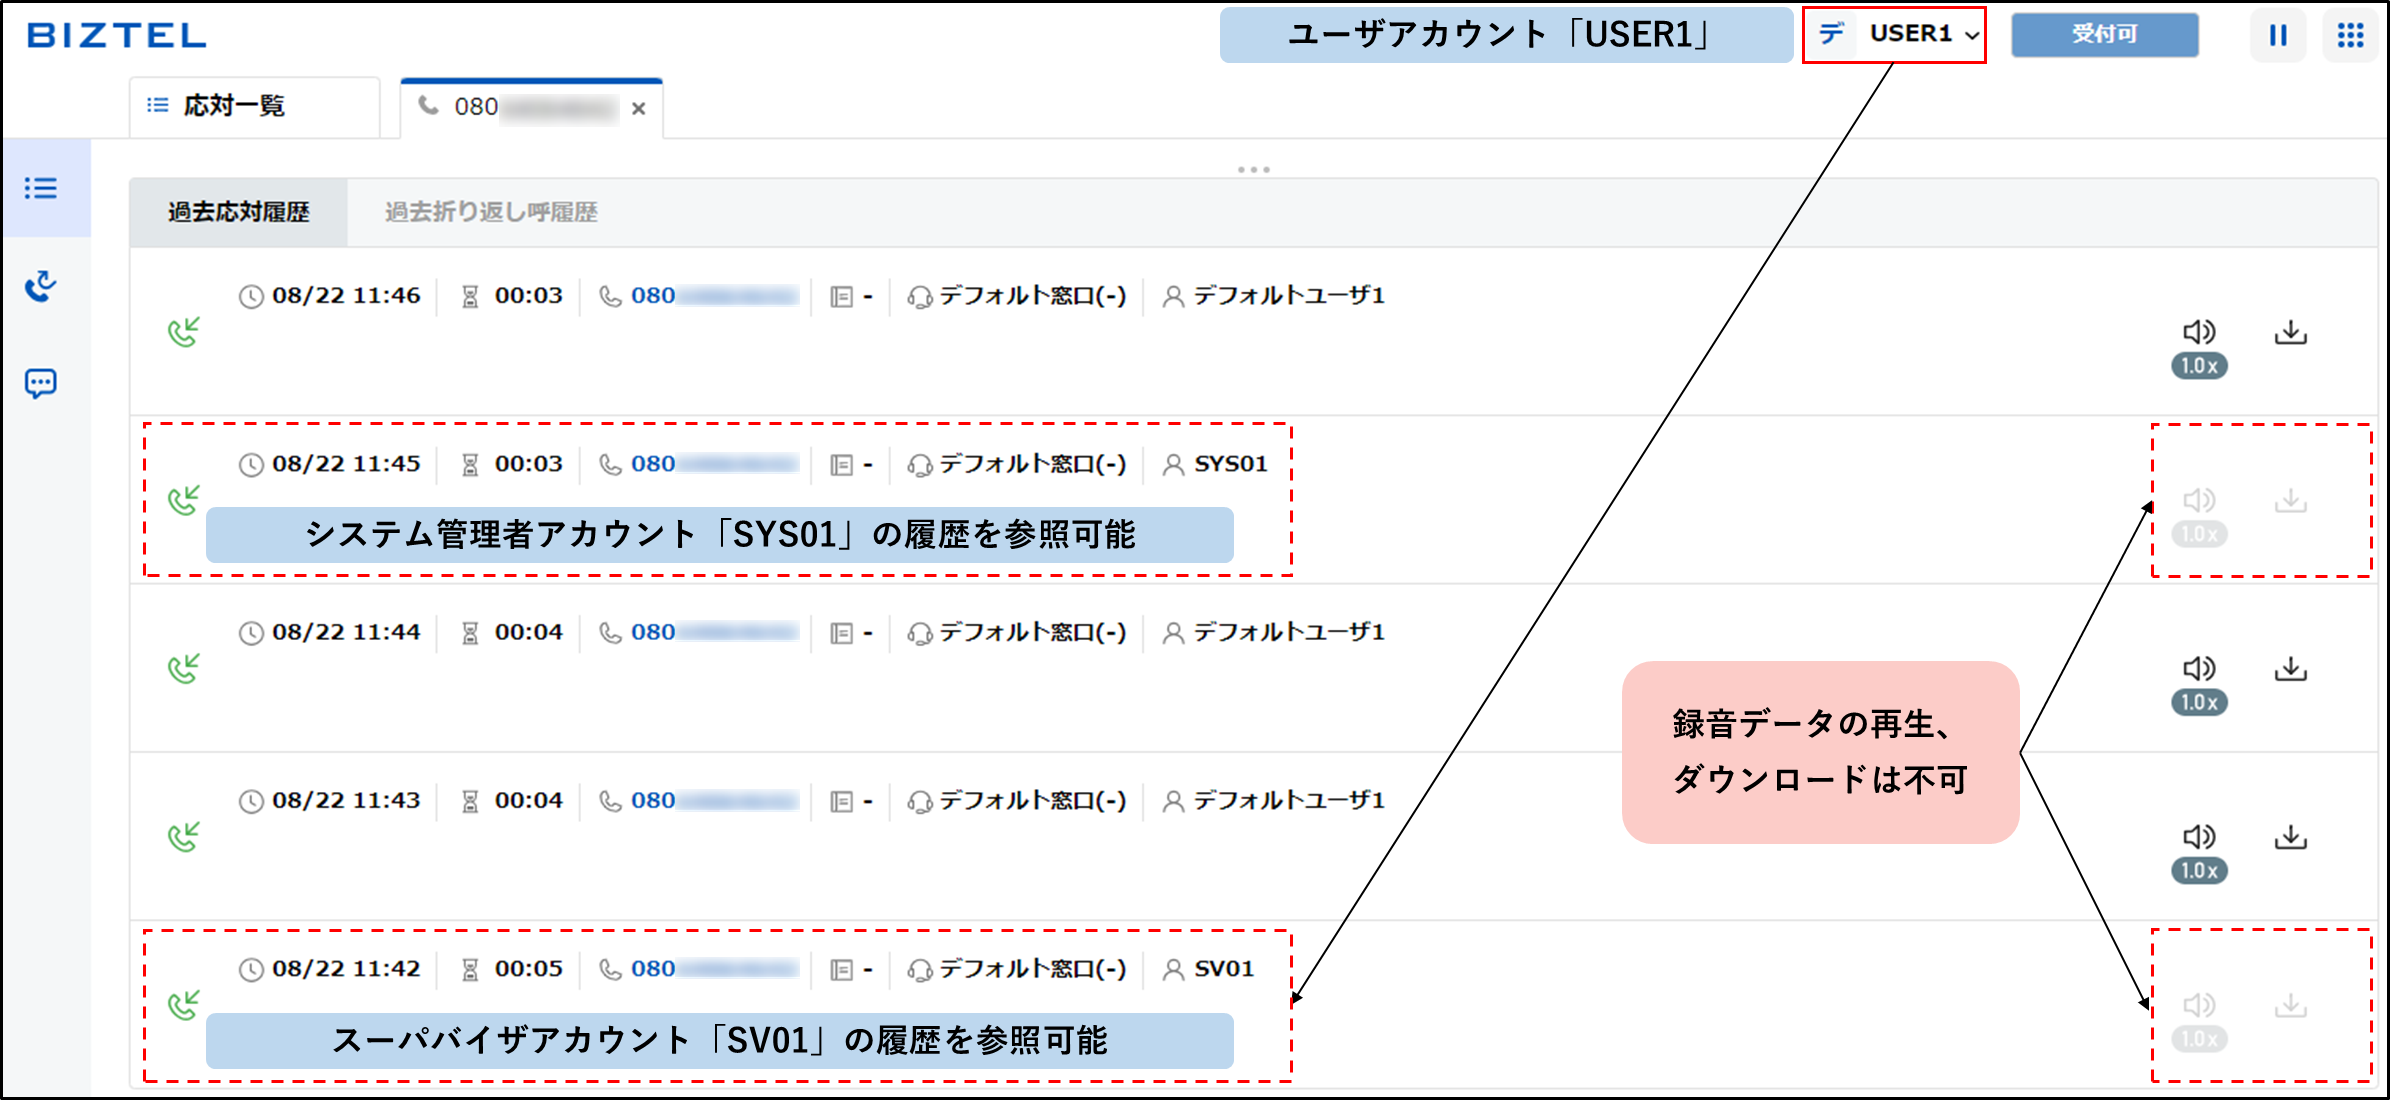Screen dimensions: 2390x1100
Task: Click incoming call icon on 11:45 row
Action: tap(184, 500)
